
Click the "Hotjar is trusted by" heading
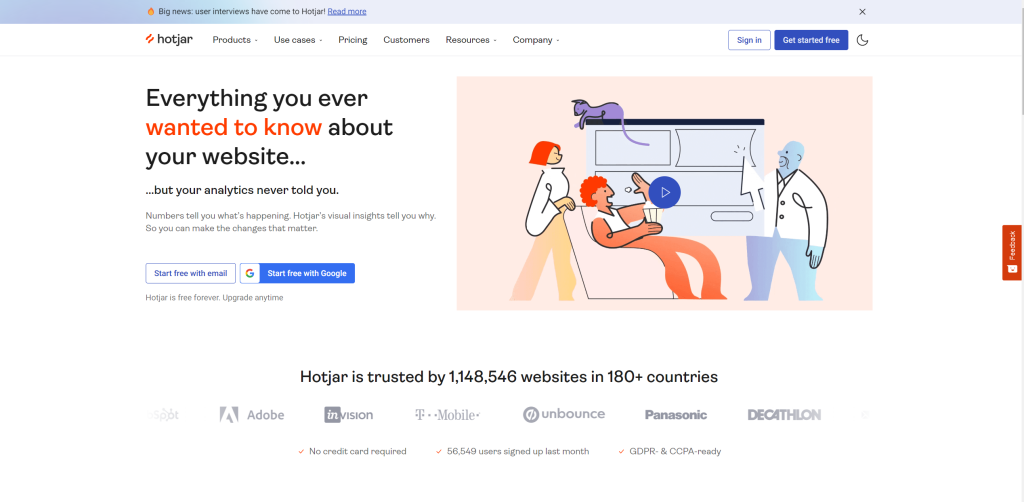pyautogui.click(x=509, y=377)
